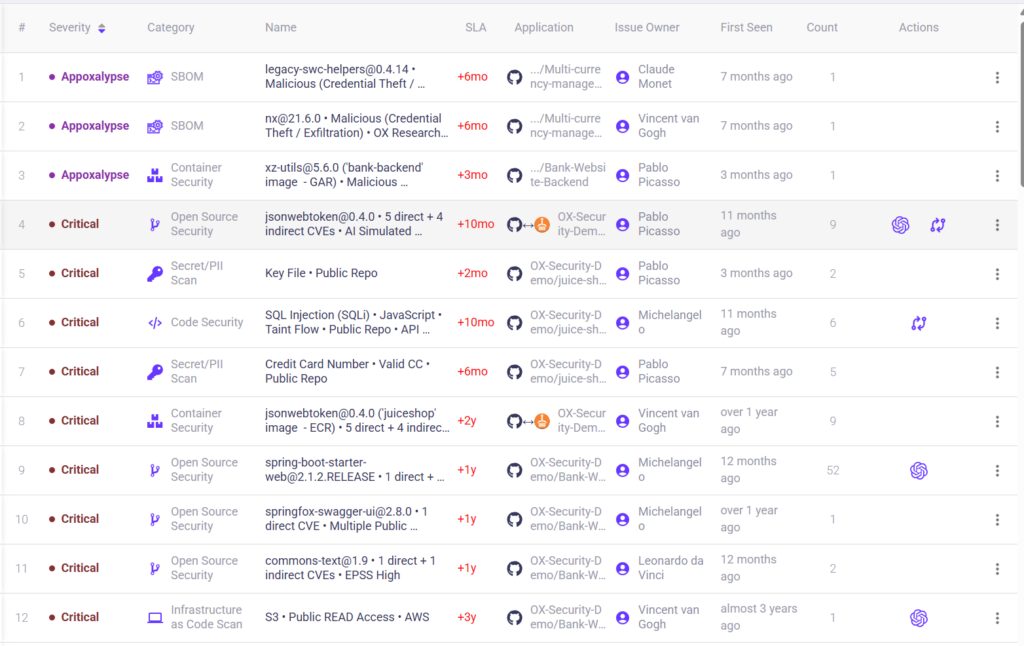The width and height of the screenshot is (1024, 646).
Task: Click the SBOM category icon in row 2
Action: [155, 126]
